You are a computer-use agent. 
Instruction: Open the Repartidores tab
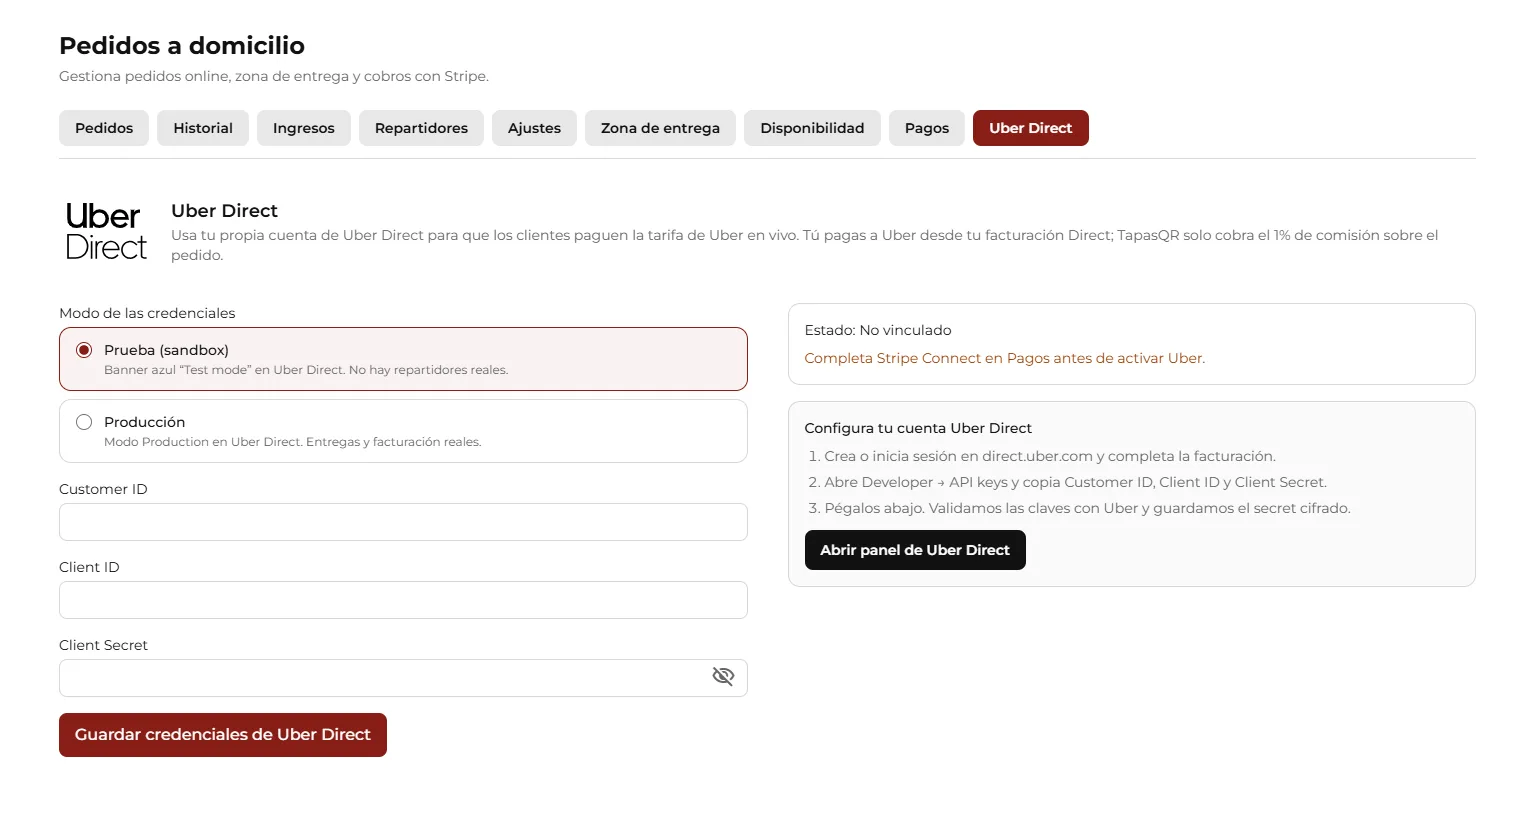(x=421, y=128)
